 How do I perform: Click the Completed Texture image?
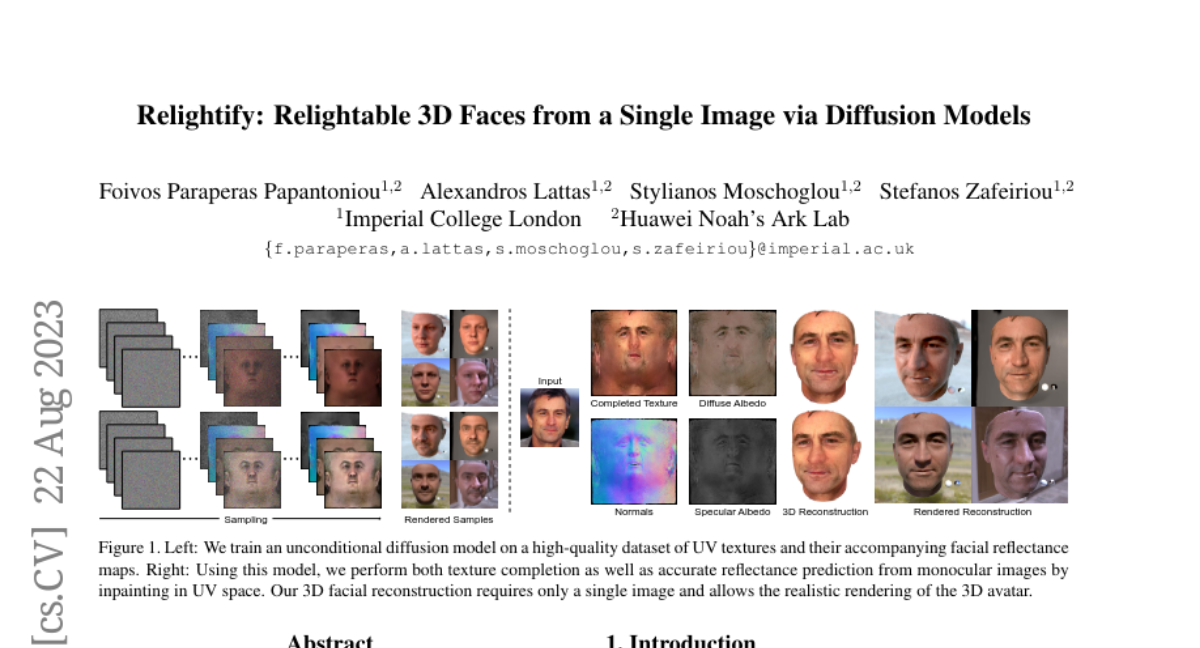click(633, 353)
